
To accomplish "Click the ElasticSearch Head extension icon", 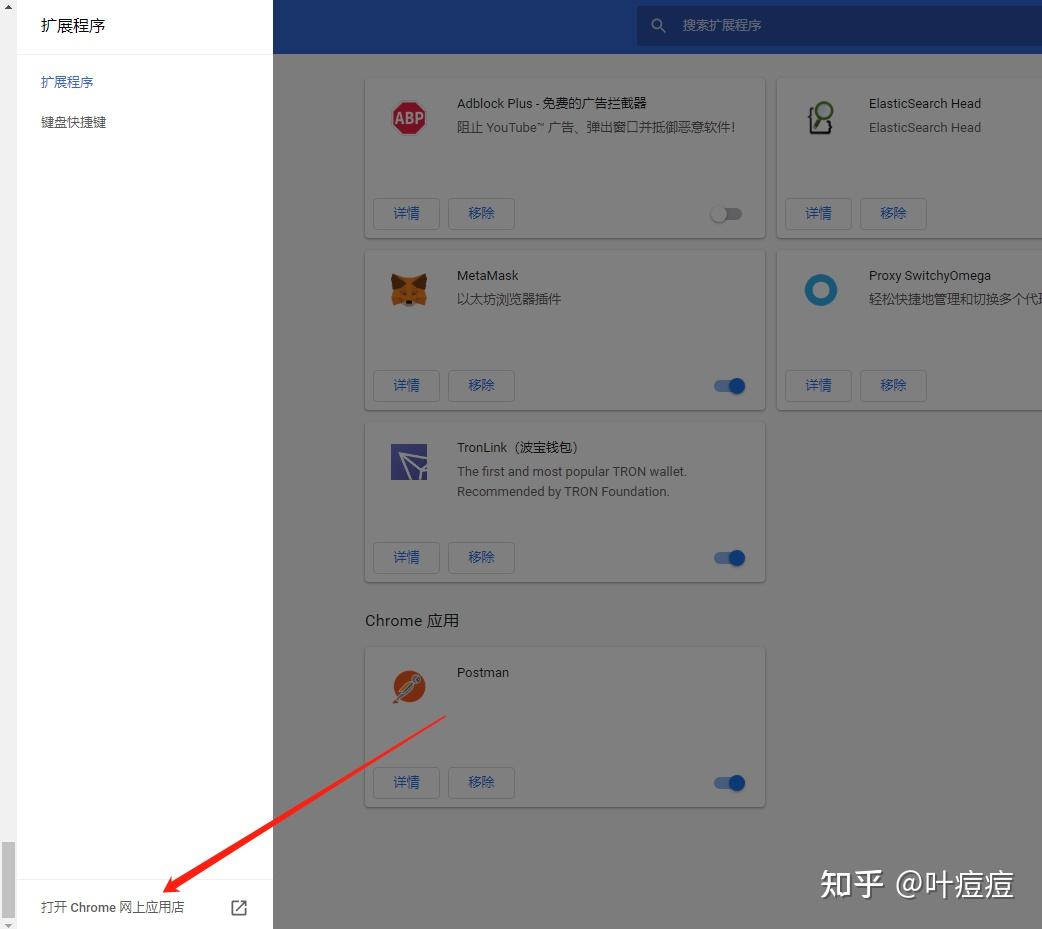I will (x=821, y=118).
